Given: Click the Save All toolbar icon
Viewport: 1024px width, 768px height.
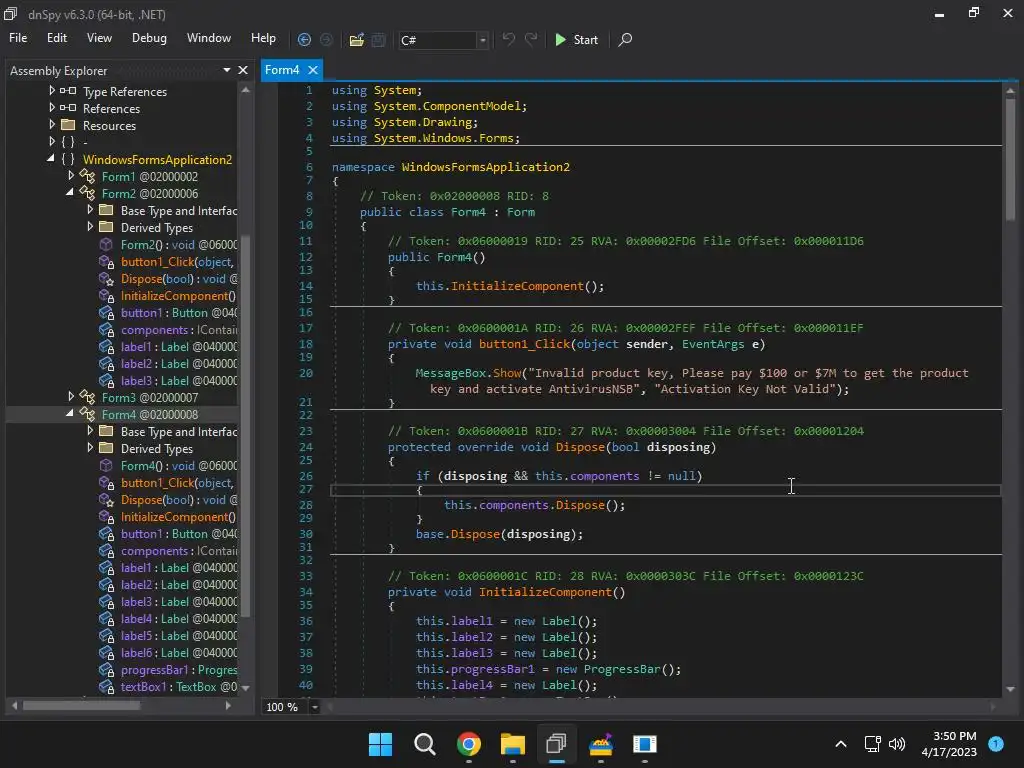Looking at the screenshot, I should (x=379, y=40).
